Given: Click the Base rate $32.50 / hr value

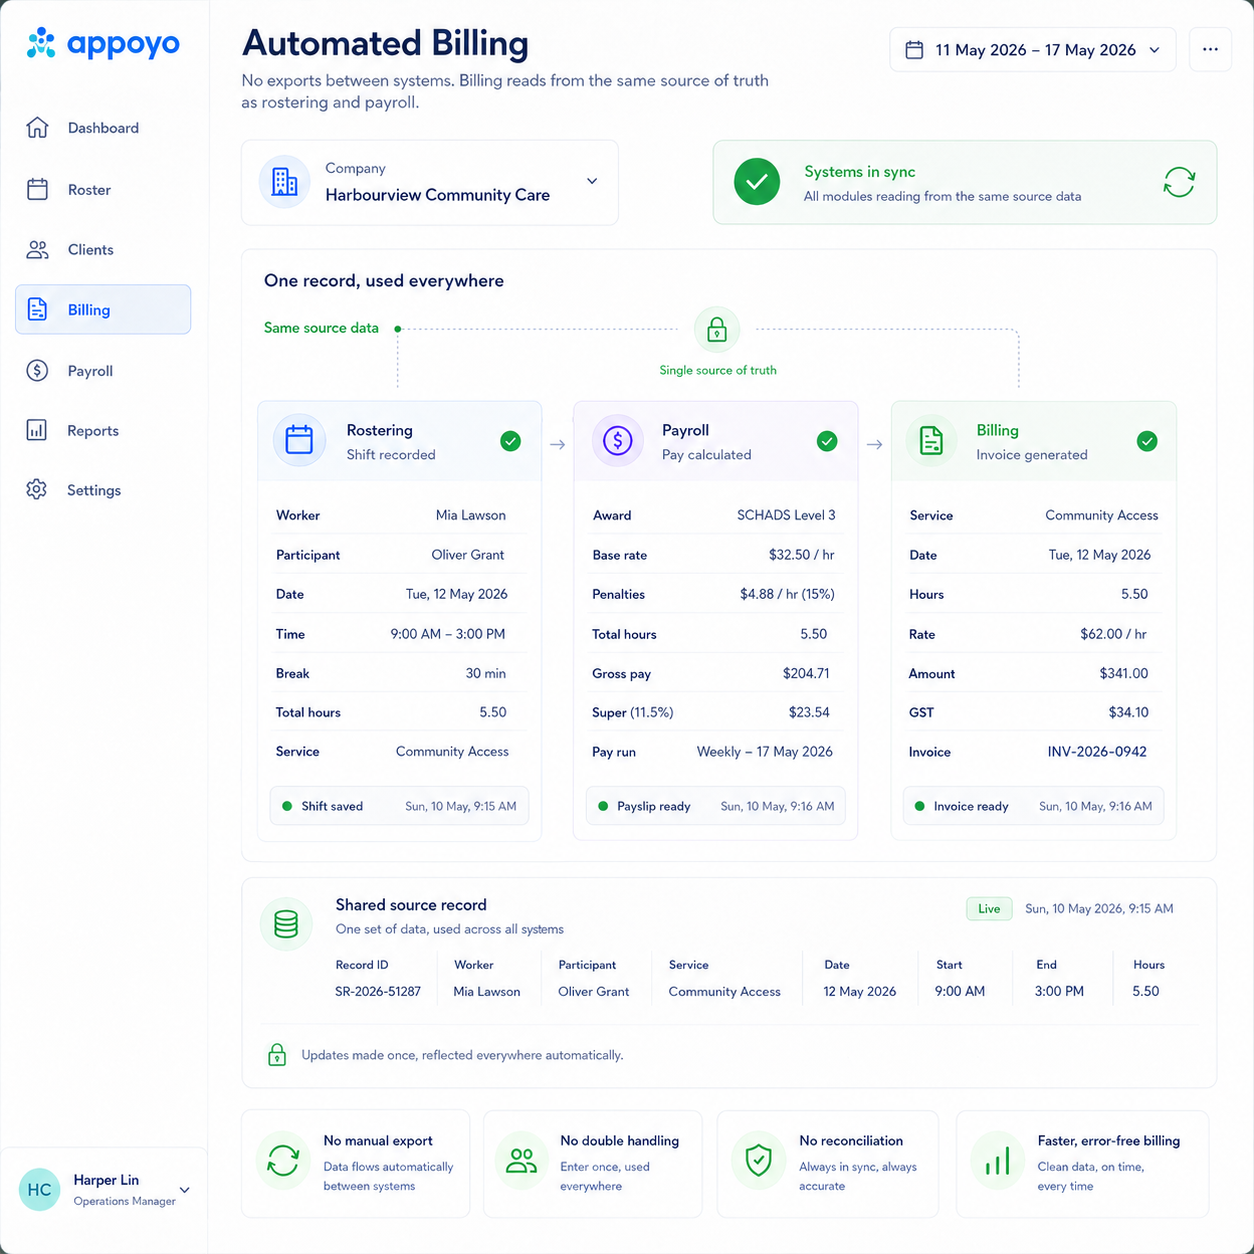Looking at the screenshot, I should click(801, 555).
